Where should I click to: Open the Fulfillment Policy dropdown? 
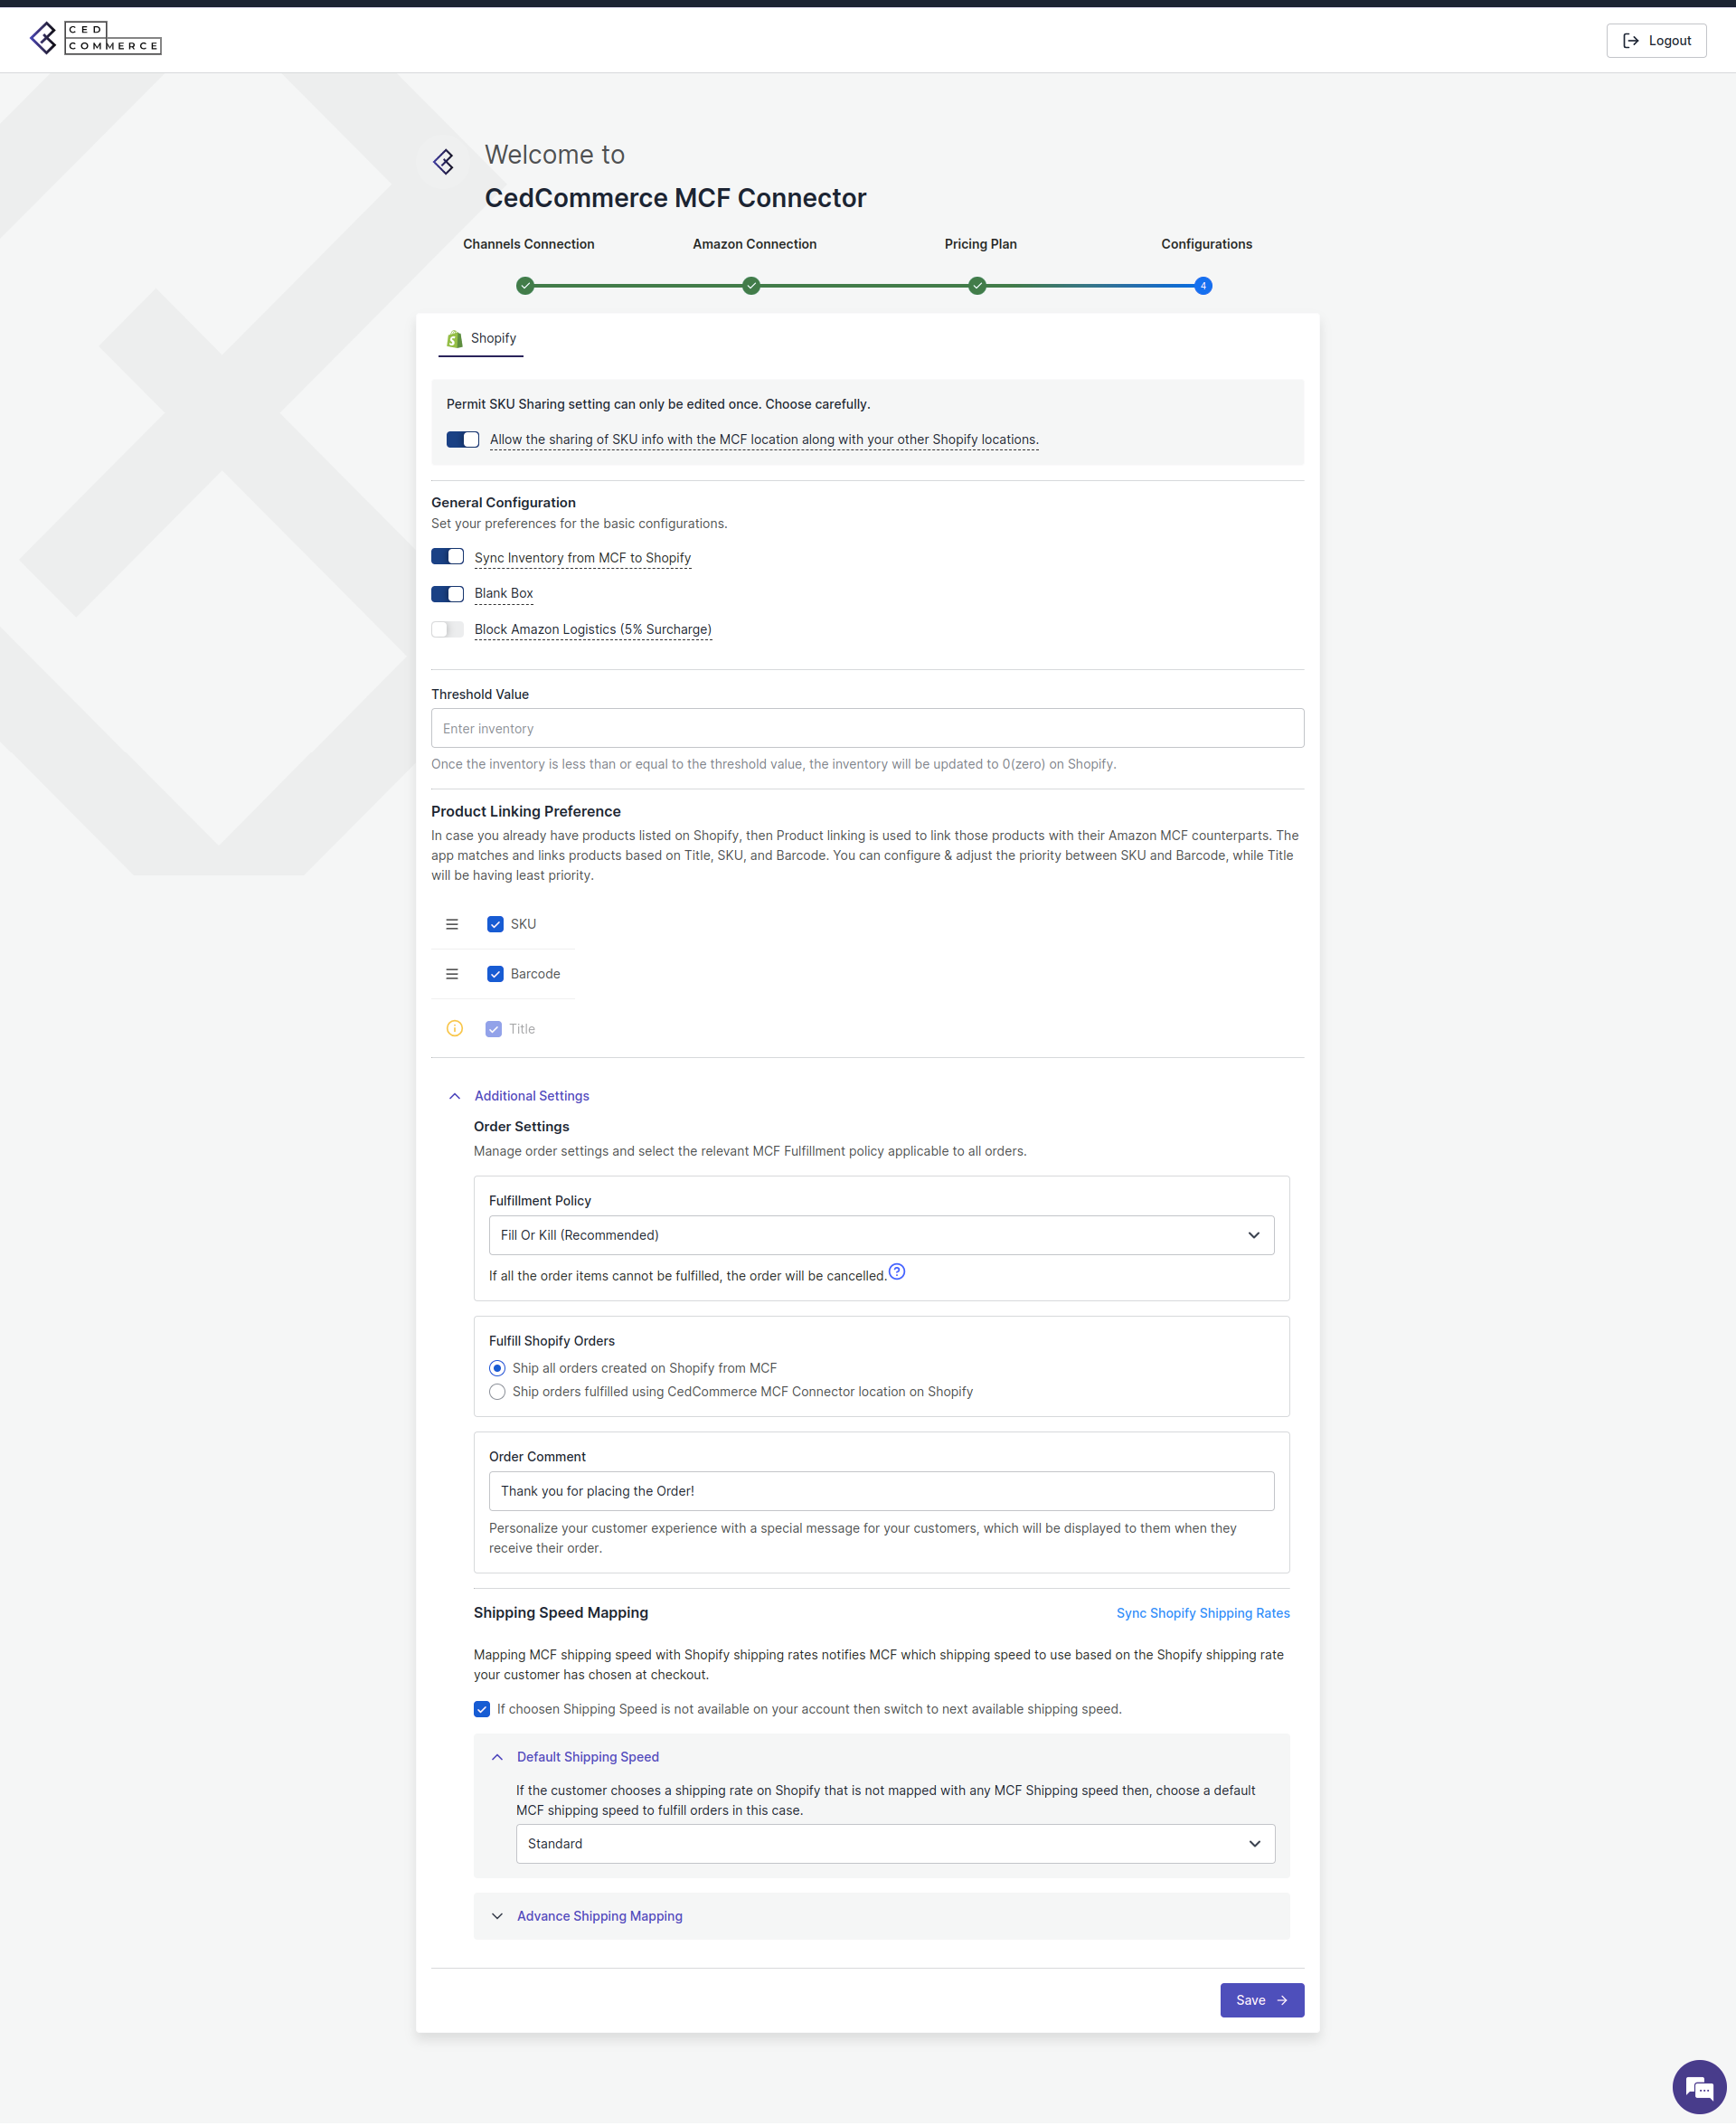881,1236
